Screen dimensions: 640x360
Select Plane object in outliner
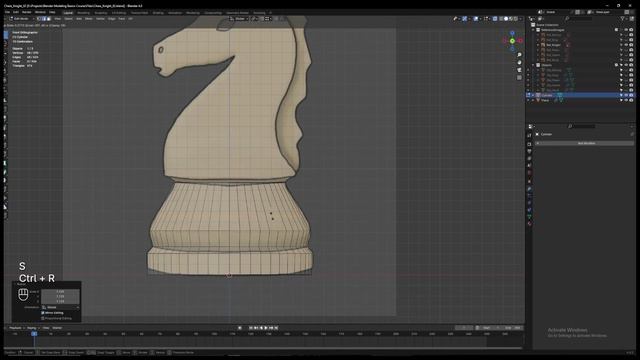point(545,100)
